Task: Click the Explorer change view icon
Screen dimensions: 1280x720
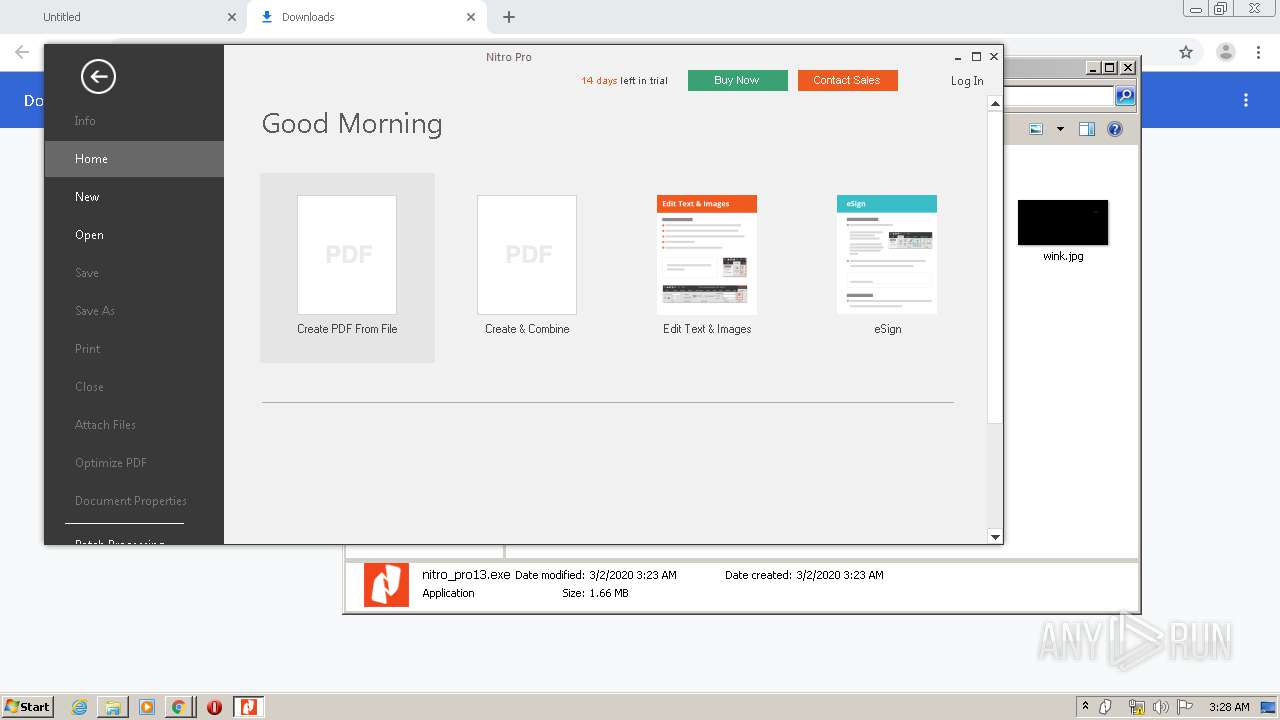Action: 1036,129
